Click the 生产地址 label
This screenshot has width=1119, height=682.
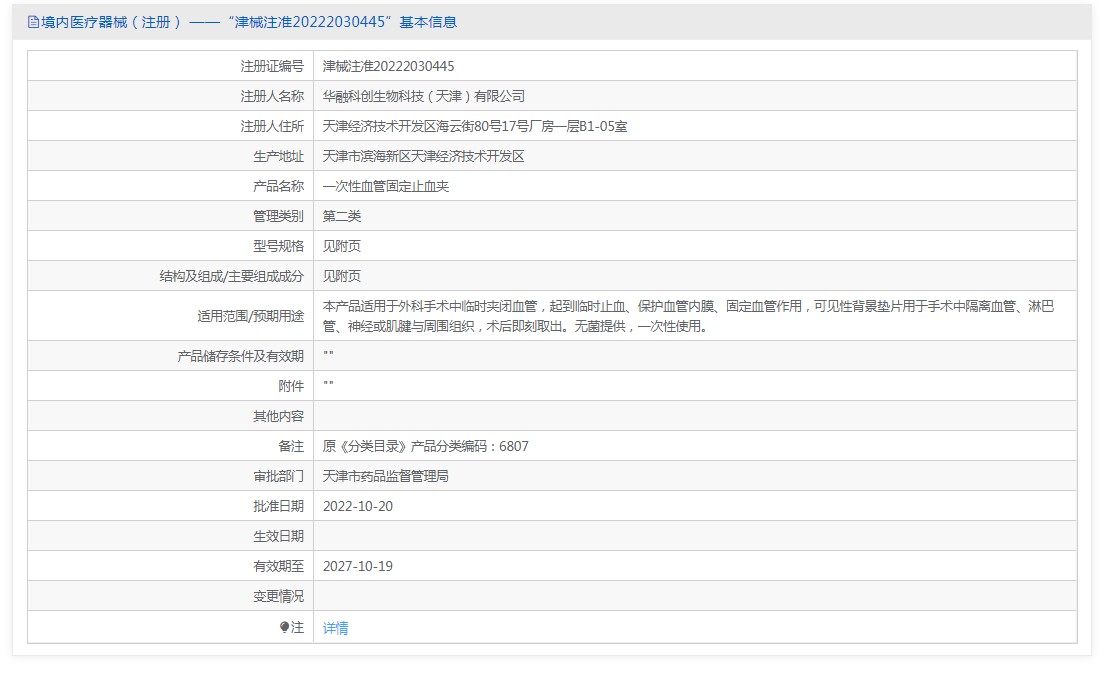278,156
